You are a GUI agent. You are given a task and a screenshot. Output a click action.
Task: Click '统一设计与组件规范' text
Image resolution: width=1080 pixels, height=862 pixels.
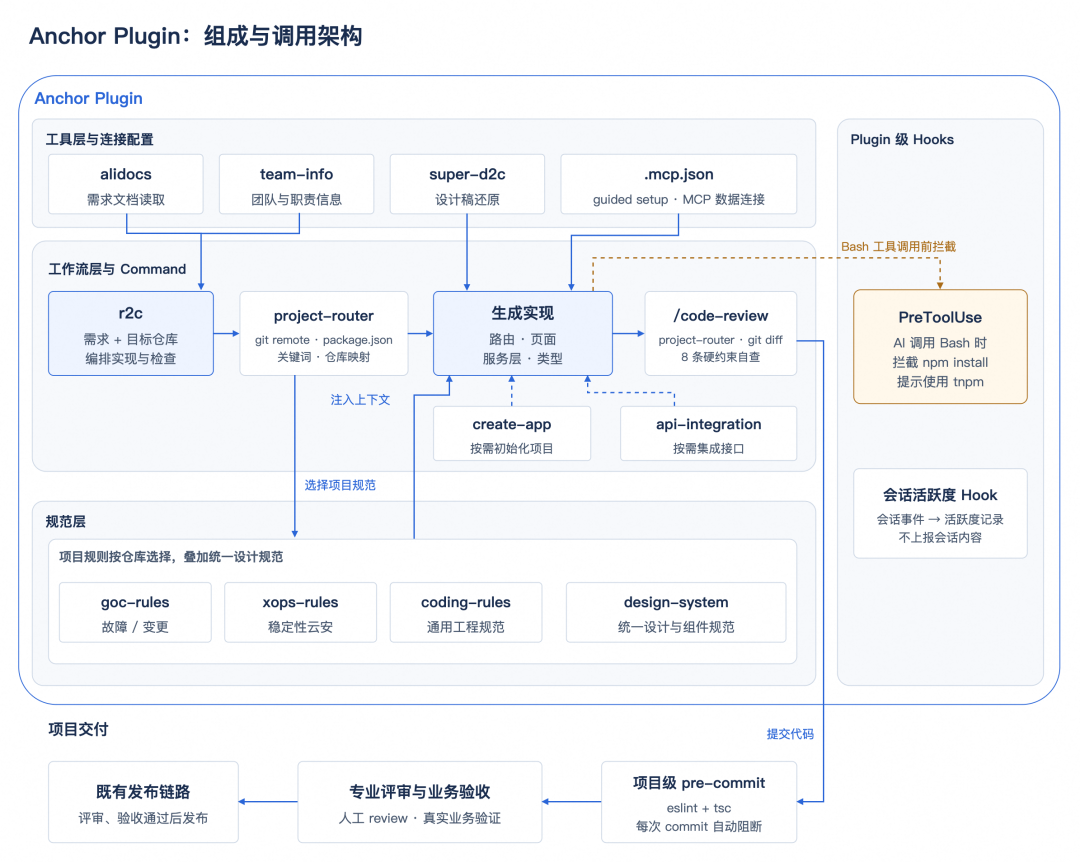676,627
